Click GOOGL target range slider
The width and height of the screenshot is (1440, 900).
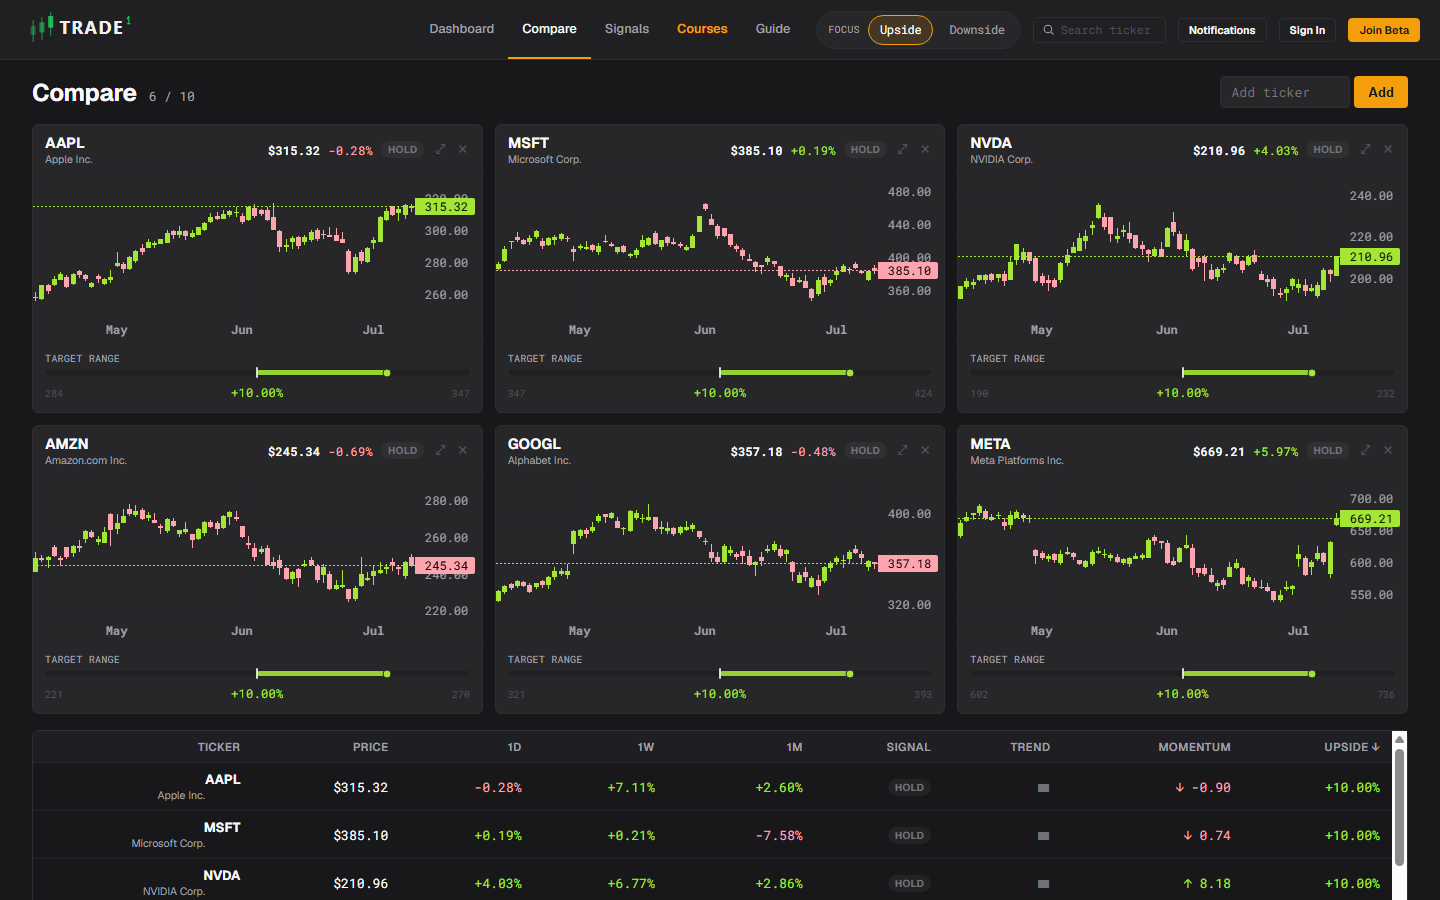pyautogui.click(x=720, y=674)
